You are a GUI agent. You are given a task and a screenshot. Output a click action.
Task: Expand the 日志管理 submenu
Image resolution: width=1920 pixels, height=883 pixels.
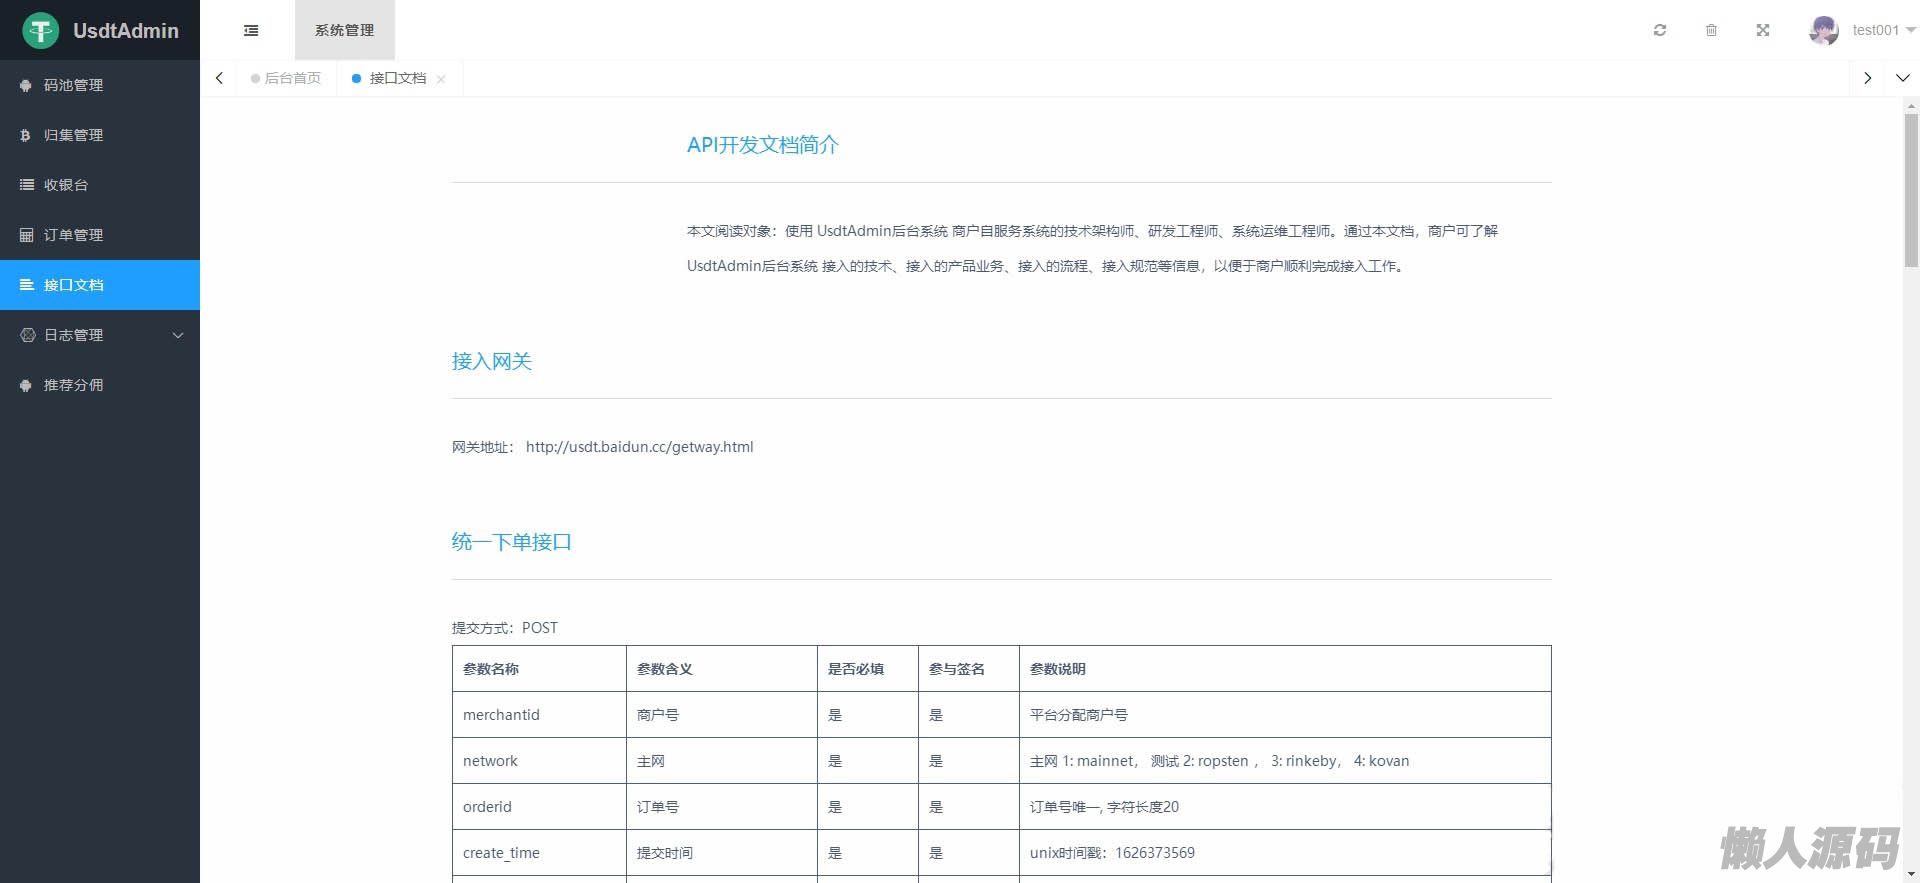click(100, 335)
